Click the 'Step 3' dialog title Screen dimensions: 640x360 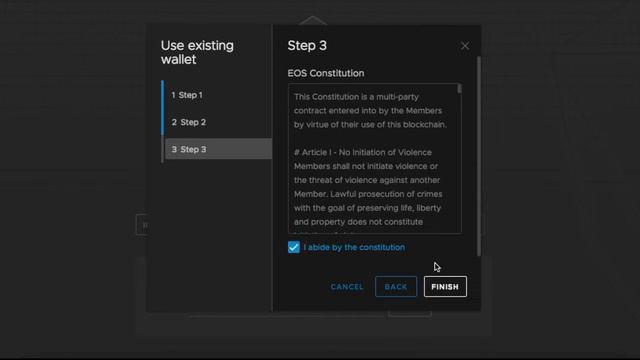pos(307,46)
